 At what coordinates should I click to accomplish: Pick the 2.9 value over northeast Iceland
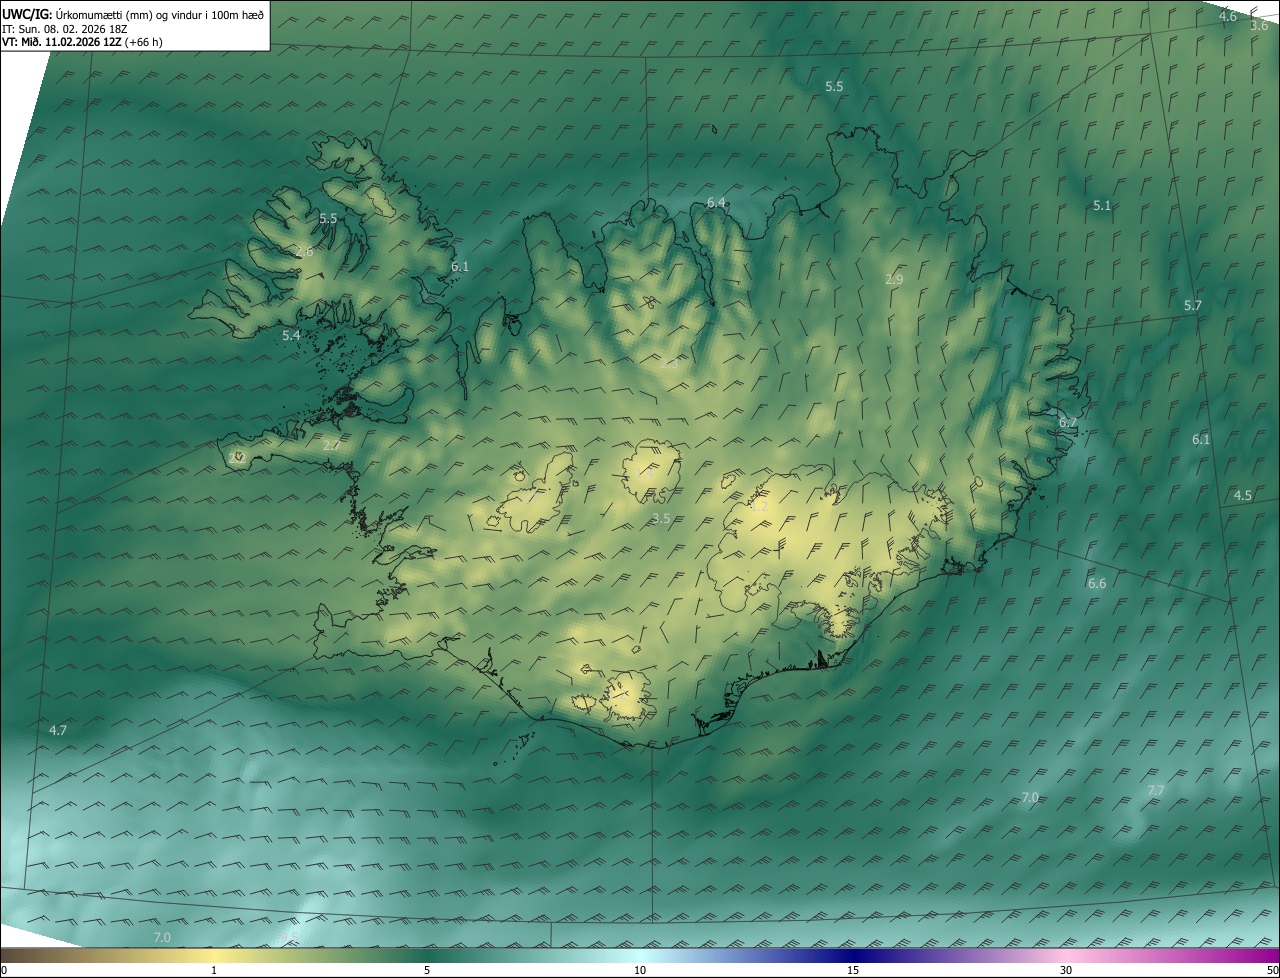[x=894, y=280]
